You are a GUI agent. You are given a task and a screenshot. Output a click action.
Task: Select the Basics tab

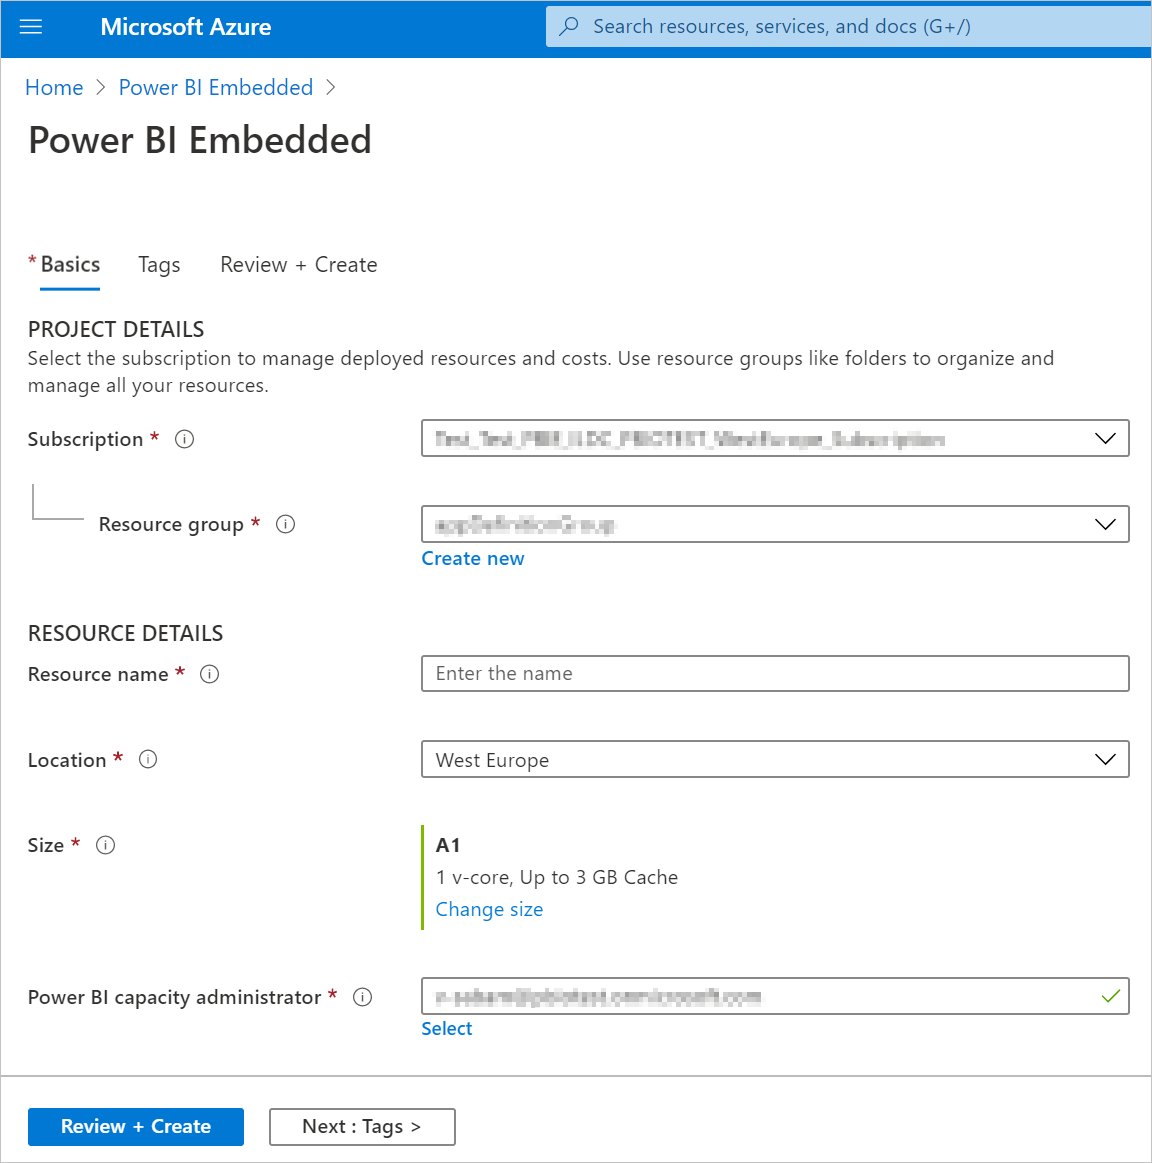[70, 265]
